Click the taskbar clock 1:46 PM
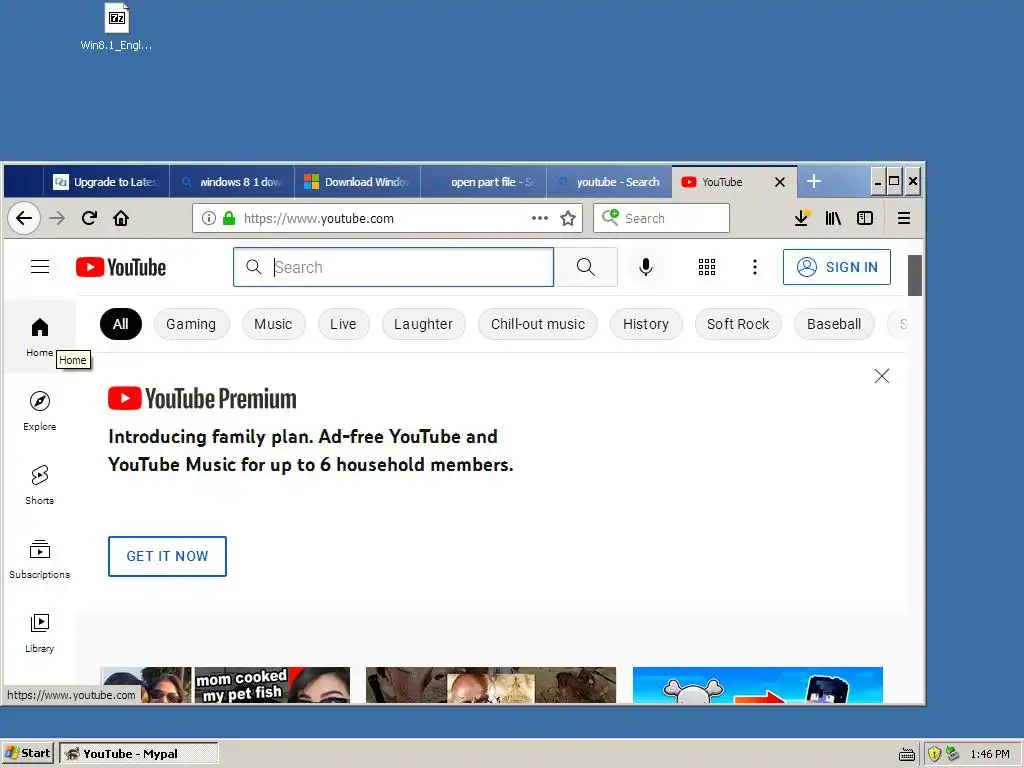This screenshot has width=1024, height=768. [990, 754]
